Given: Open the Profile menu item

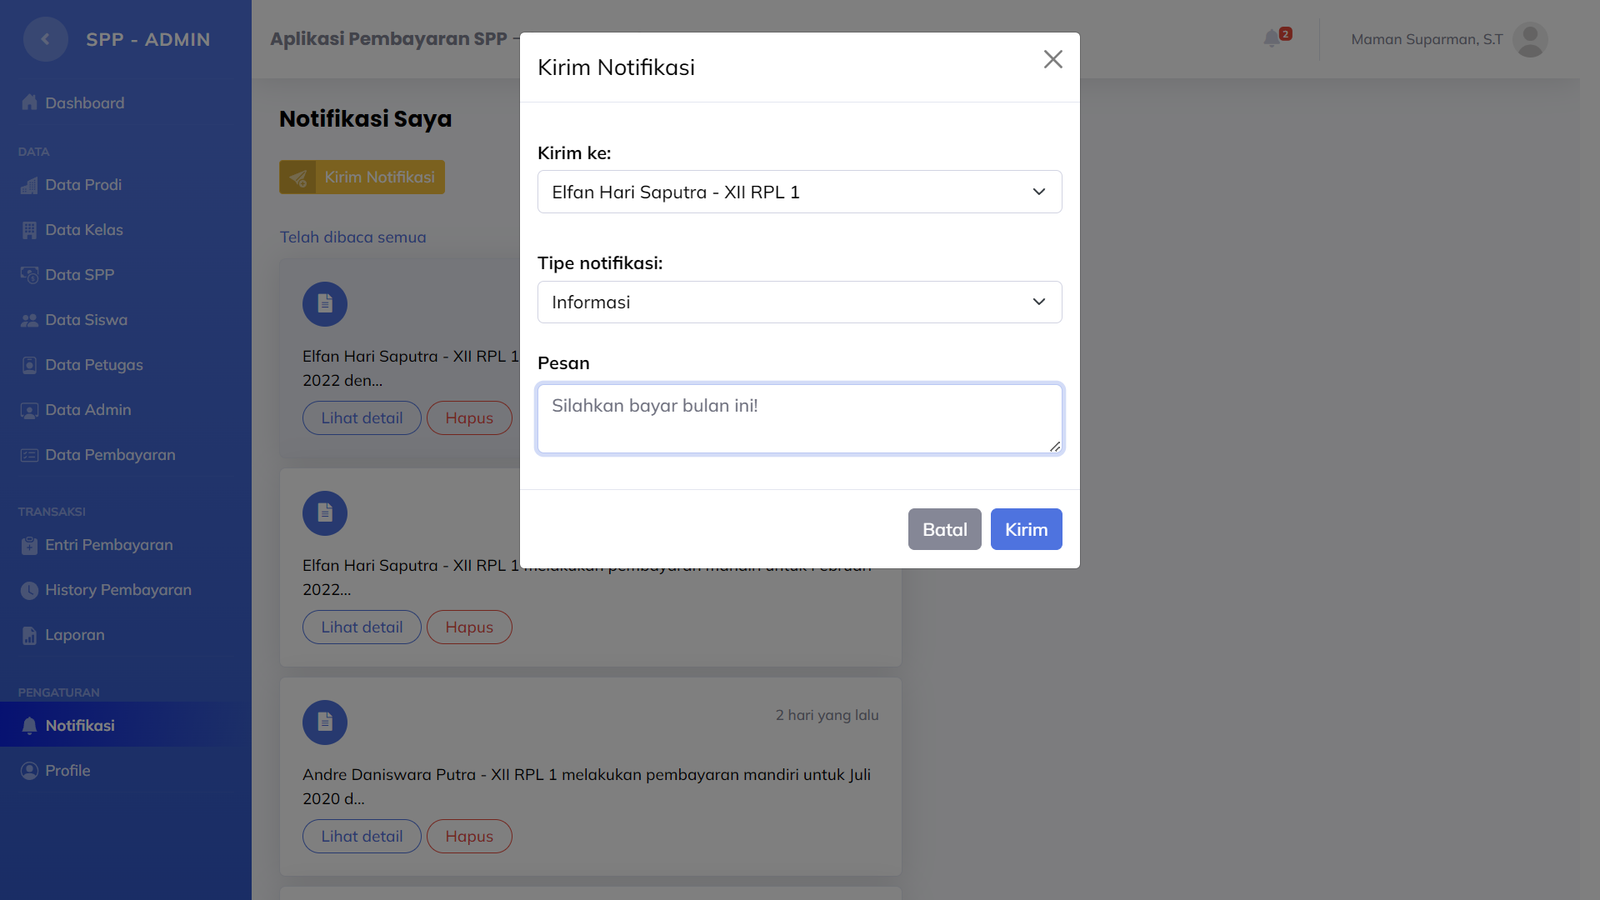Looking at the screenshot, I should pos(67,771).
